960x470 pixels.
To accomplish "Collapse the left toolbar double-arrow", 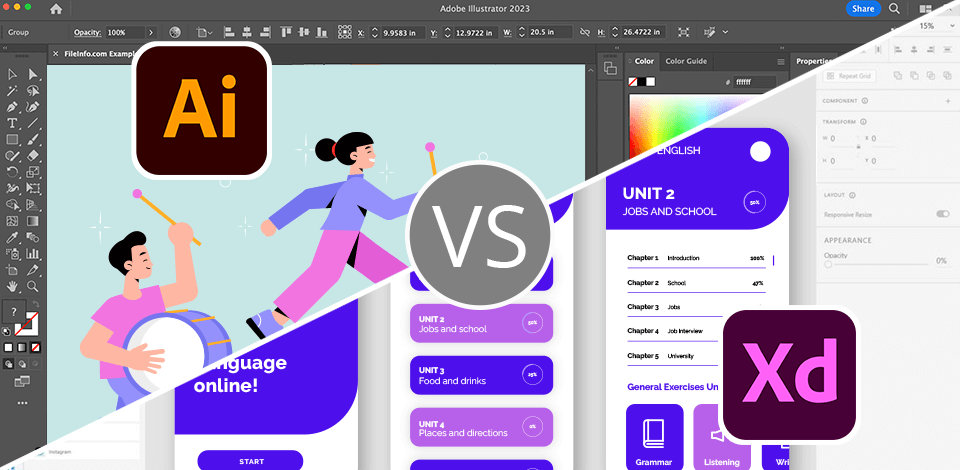I will click(5, 48).
